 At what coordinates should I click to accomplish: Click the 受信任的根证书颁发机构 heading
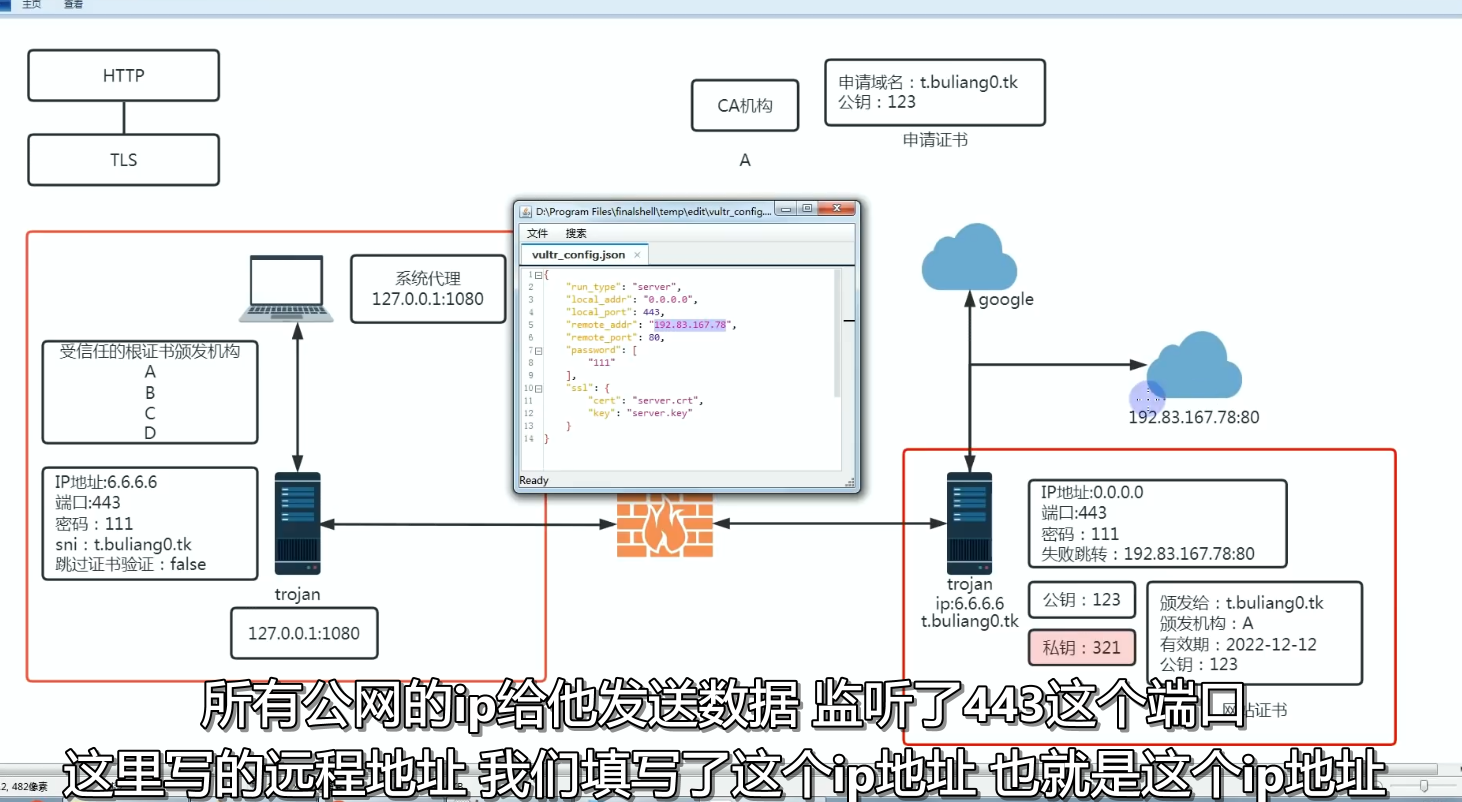pyautogui.click(x=150, y=351)
